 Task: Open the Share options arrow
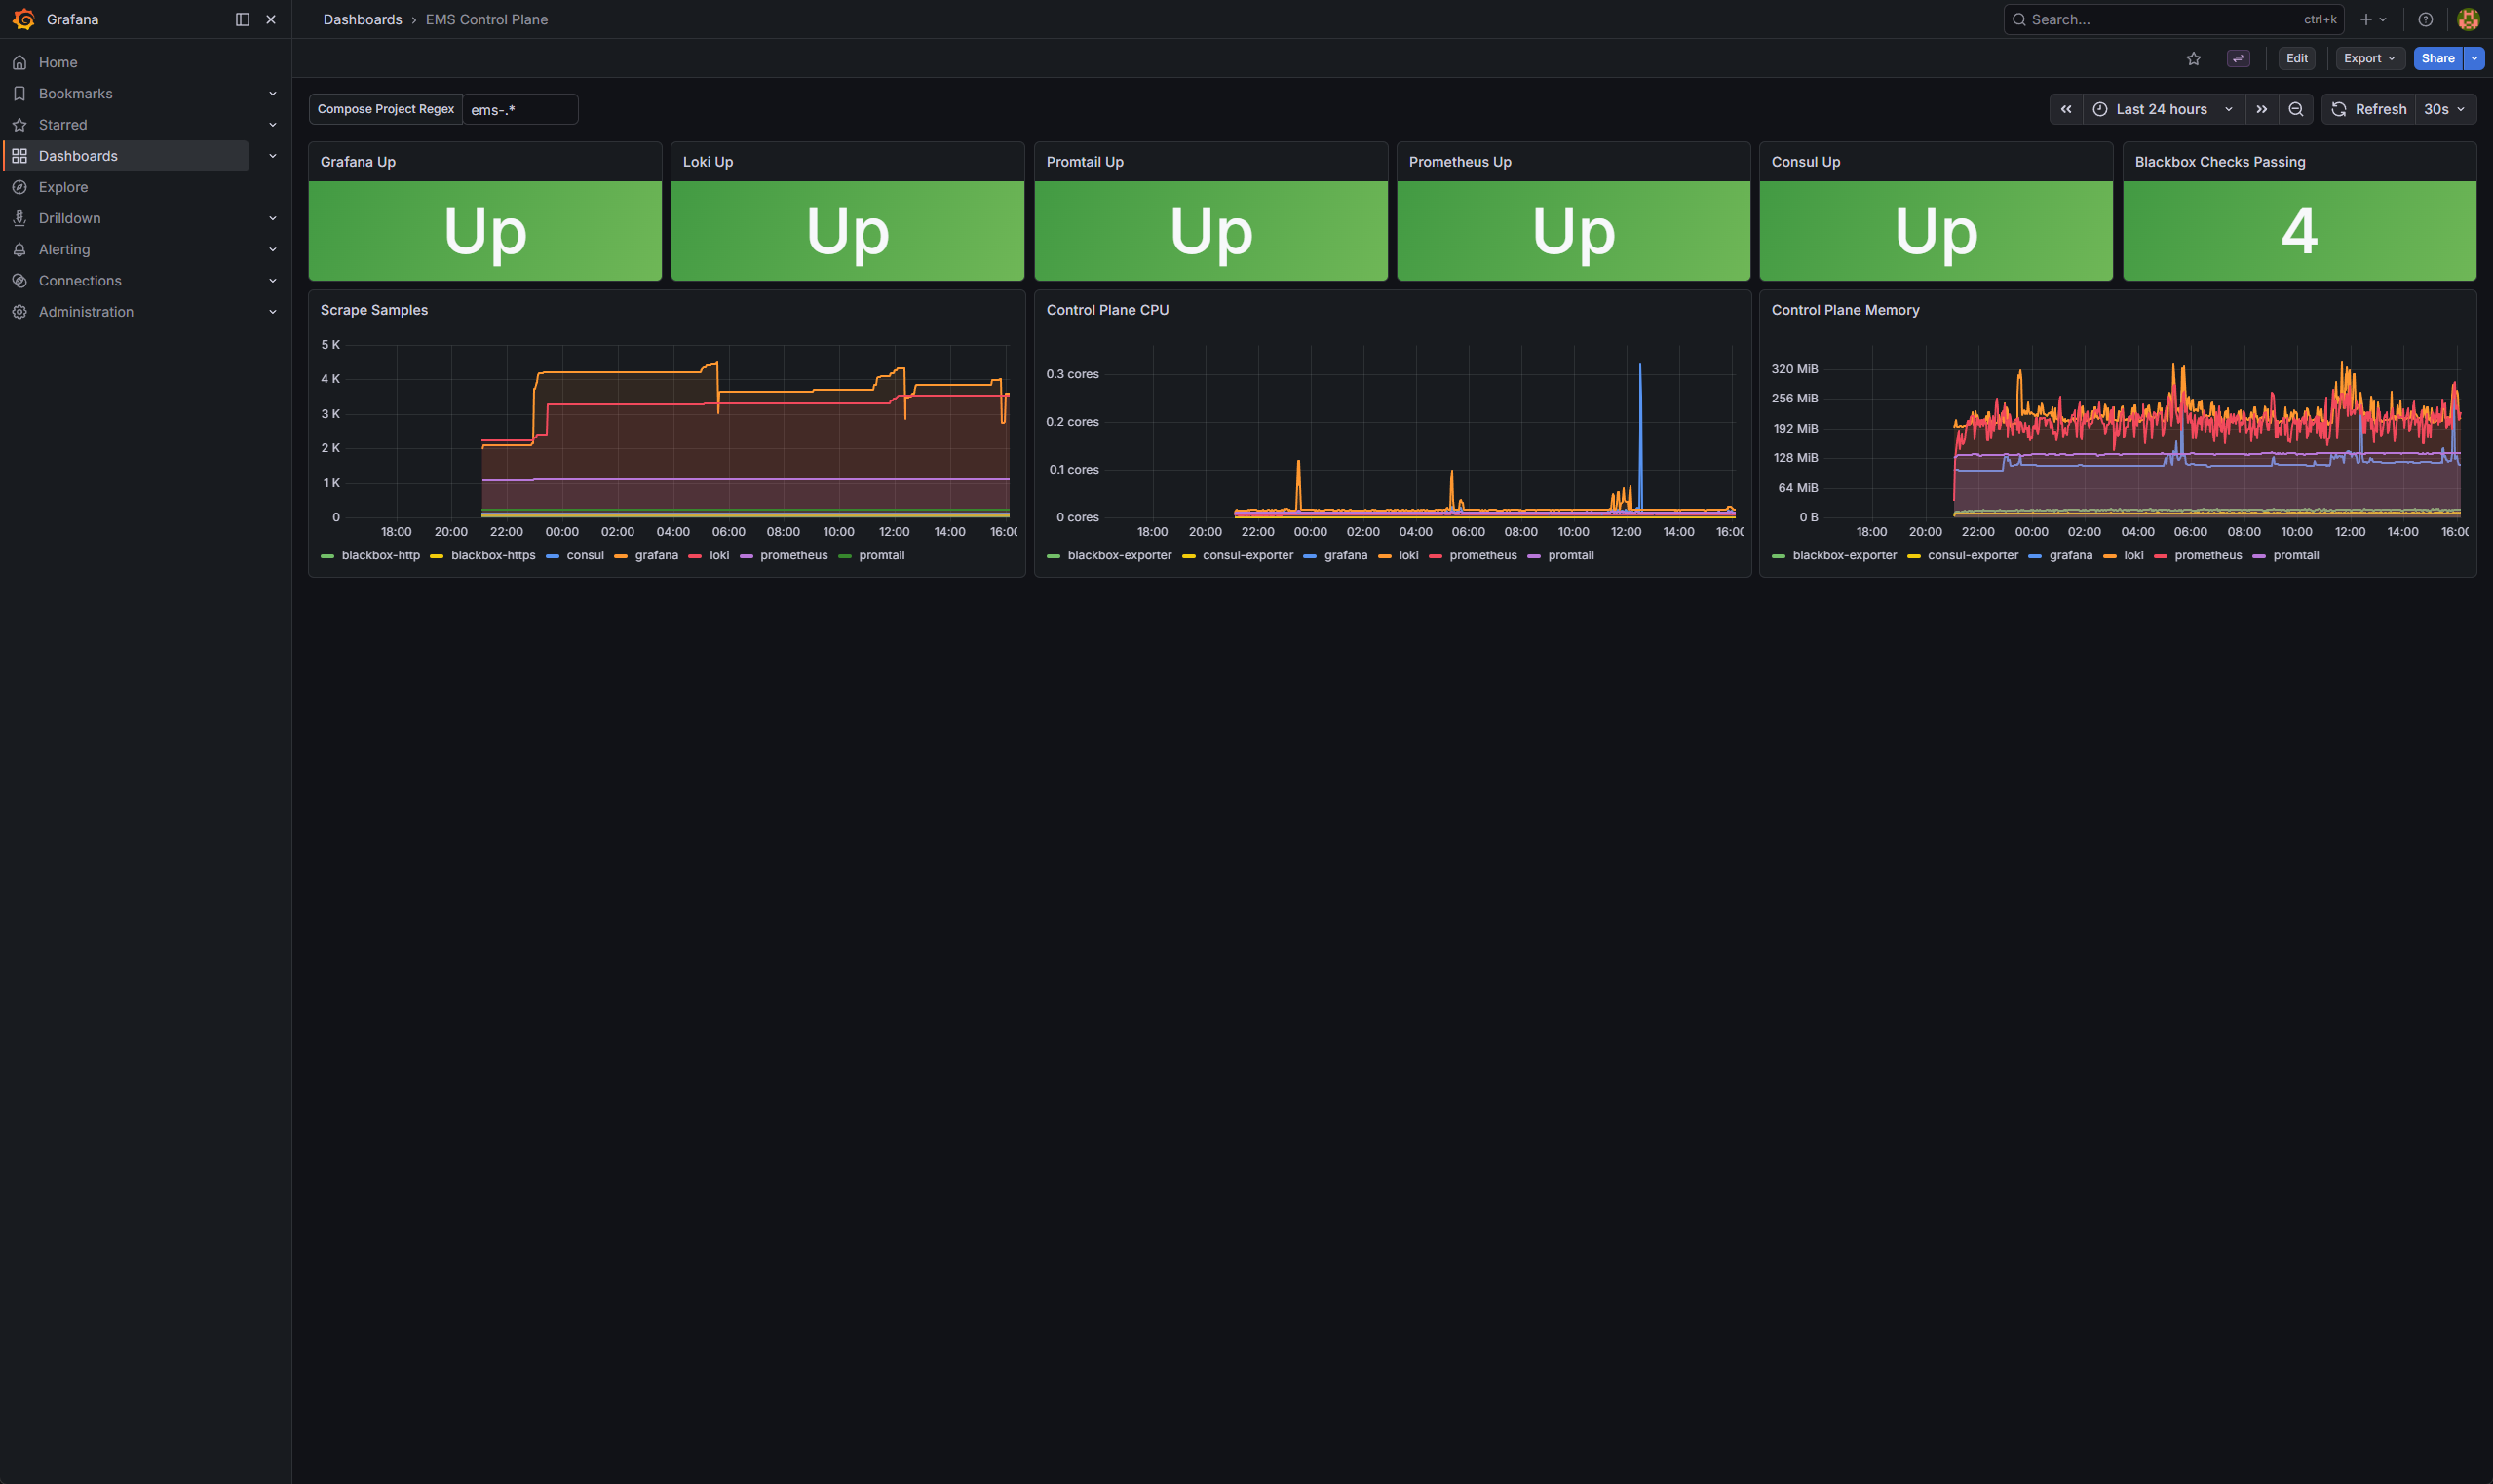click(2474, 58)
